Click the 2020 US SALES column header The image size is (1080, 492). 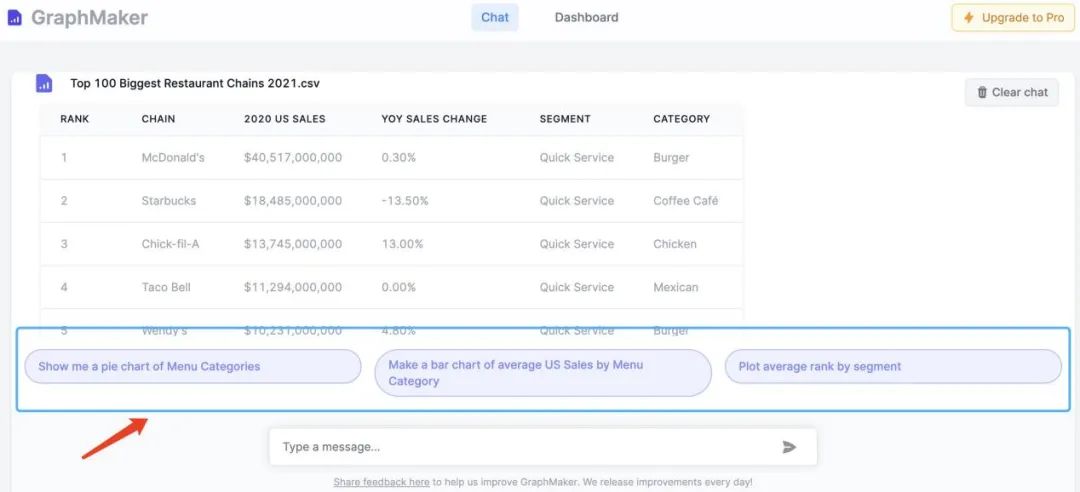tap(284, 119)
